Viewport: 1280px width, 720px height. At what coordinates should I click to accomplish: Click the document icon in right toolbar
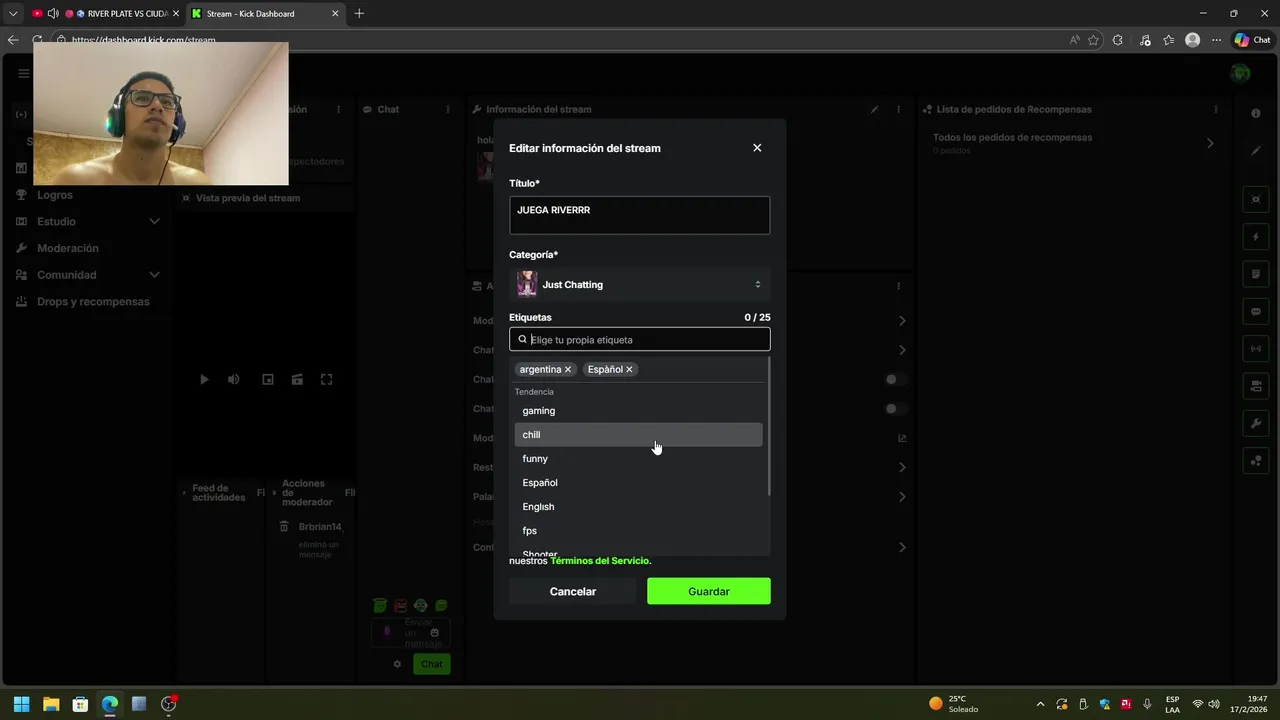click(x=1256, y=274)
